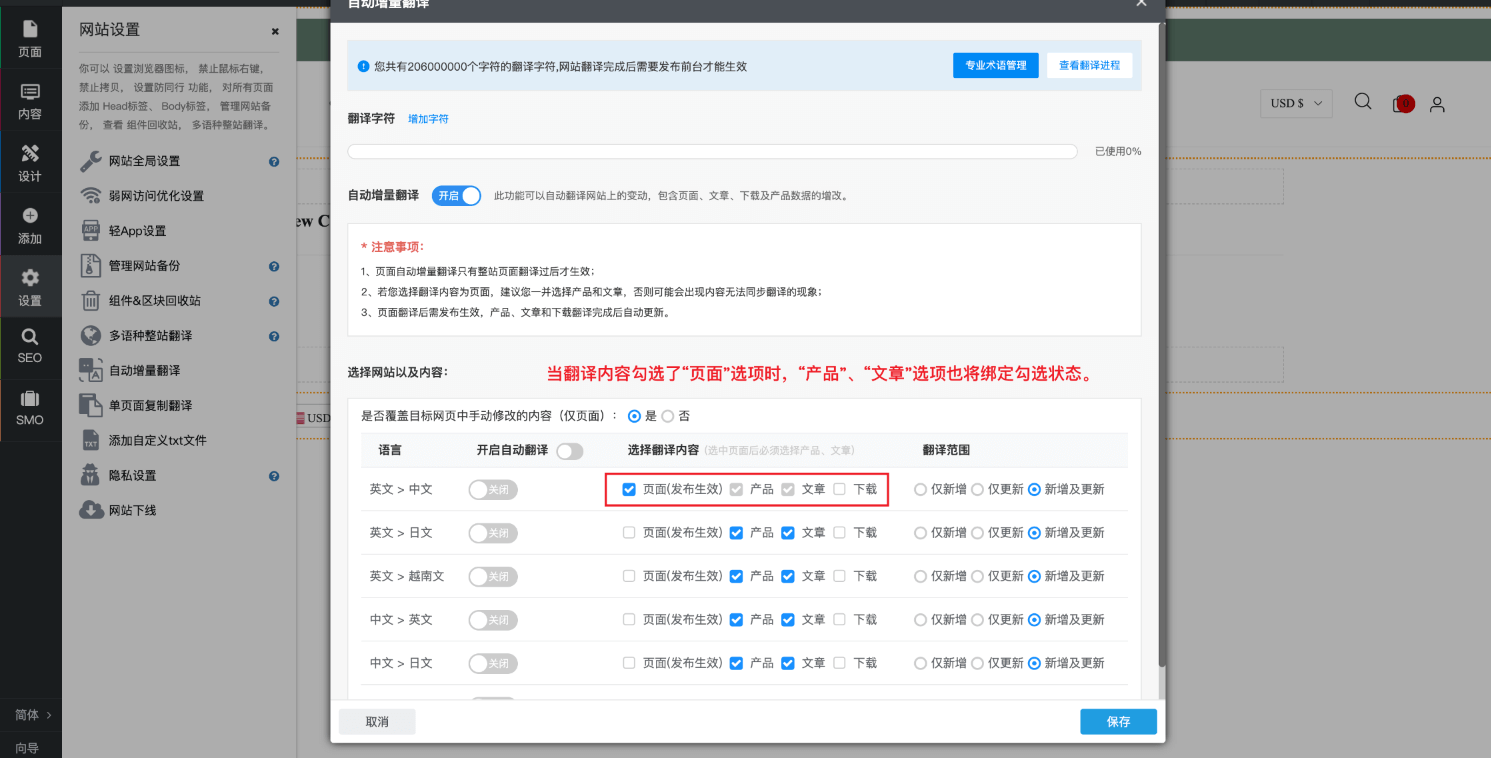Click the 翻译字符 usage progress bar
The image size is (1491, 758).
pos(712,152)
